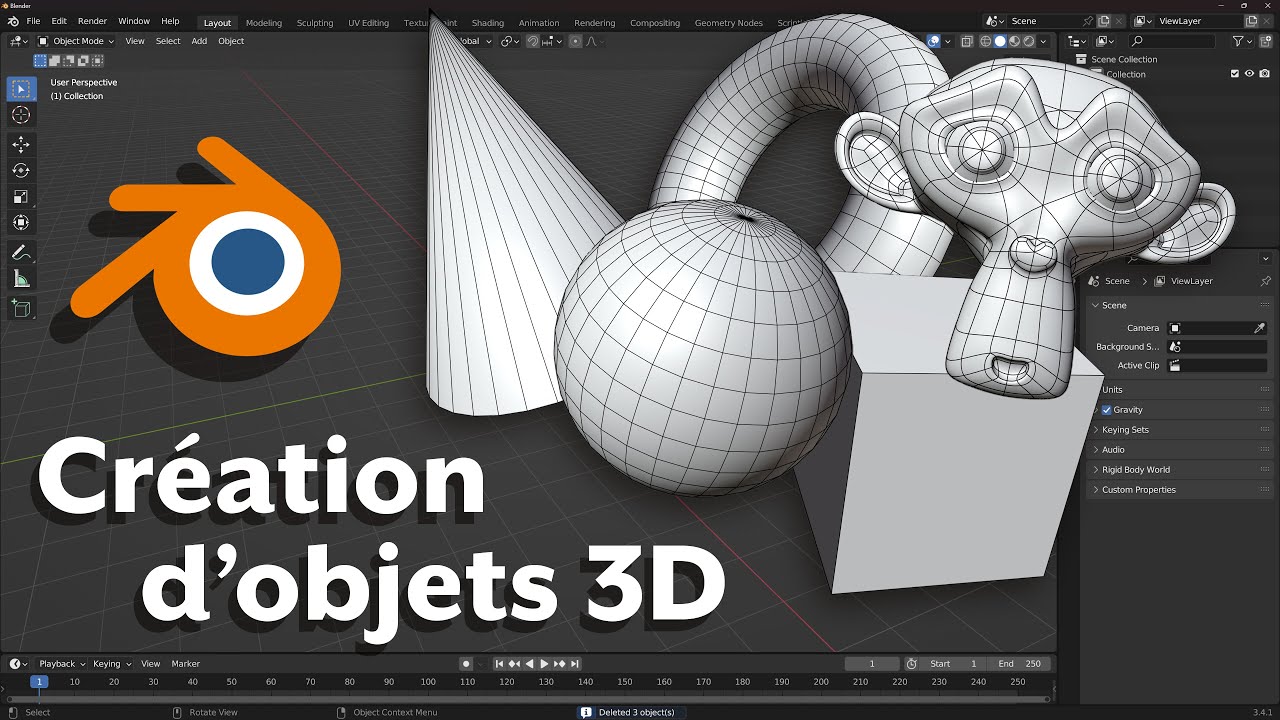Screen dimensions: 1280x720
Task: Expand the Keying Sets panel
Action: (x=1180, y=430)
